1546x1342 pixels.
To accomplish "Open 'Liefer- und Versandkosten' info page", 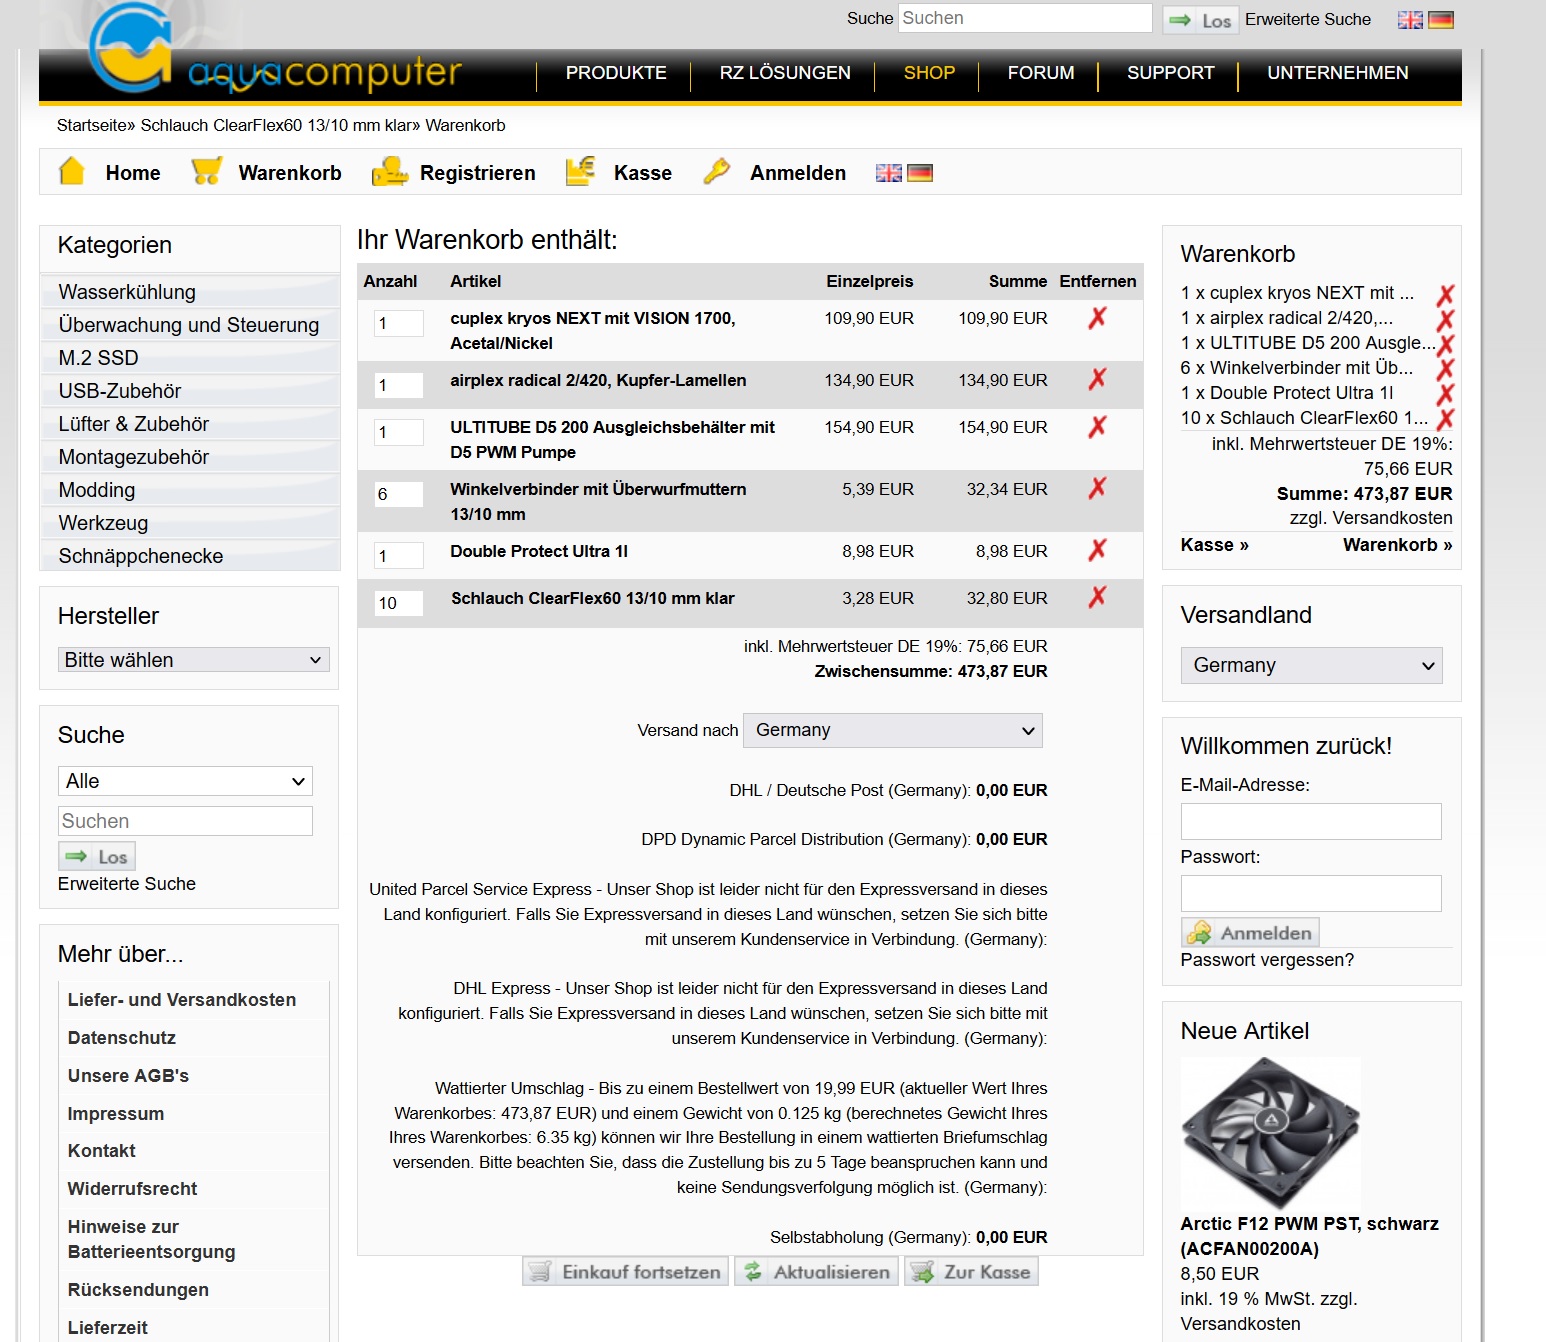I will click(x=182, y=1000).
